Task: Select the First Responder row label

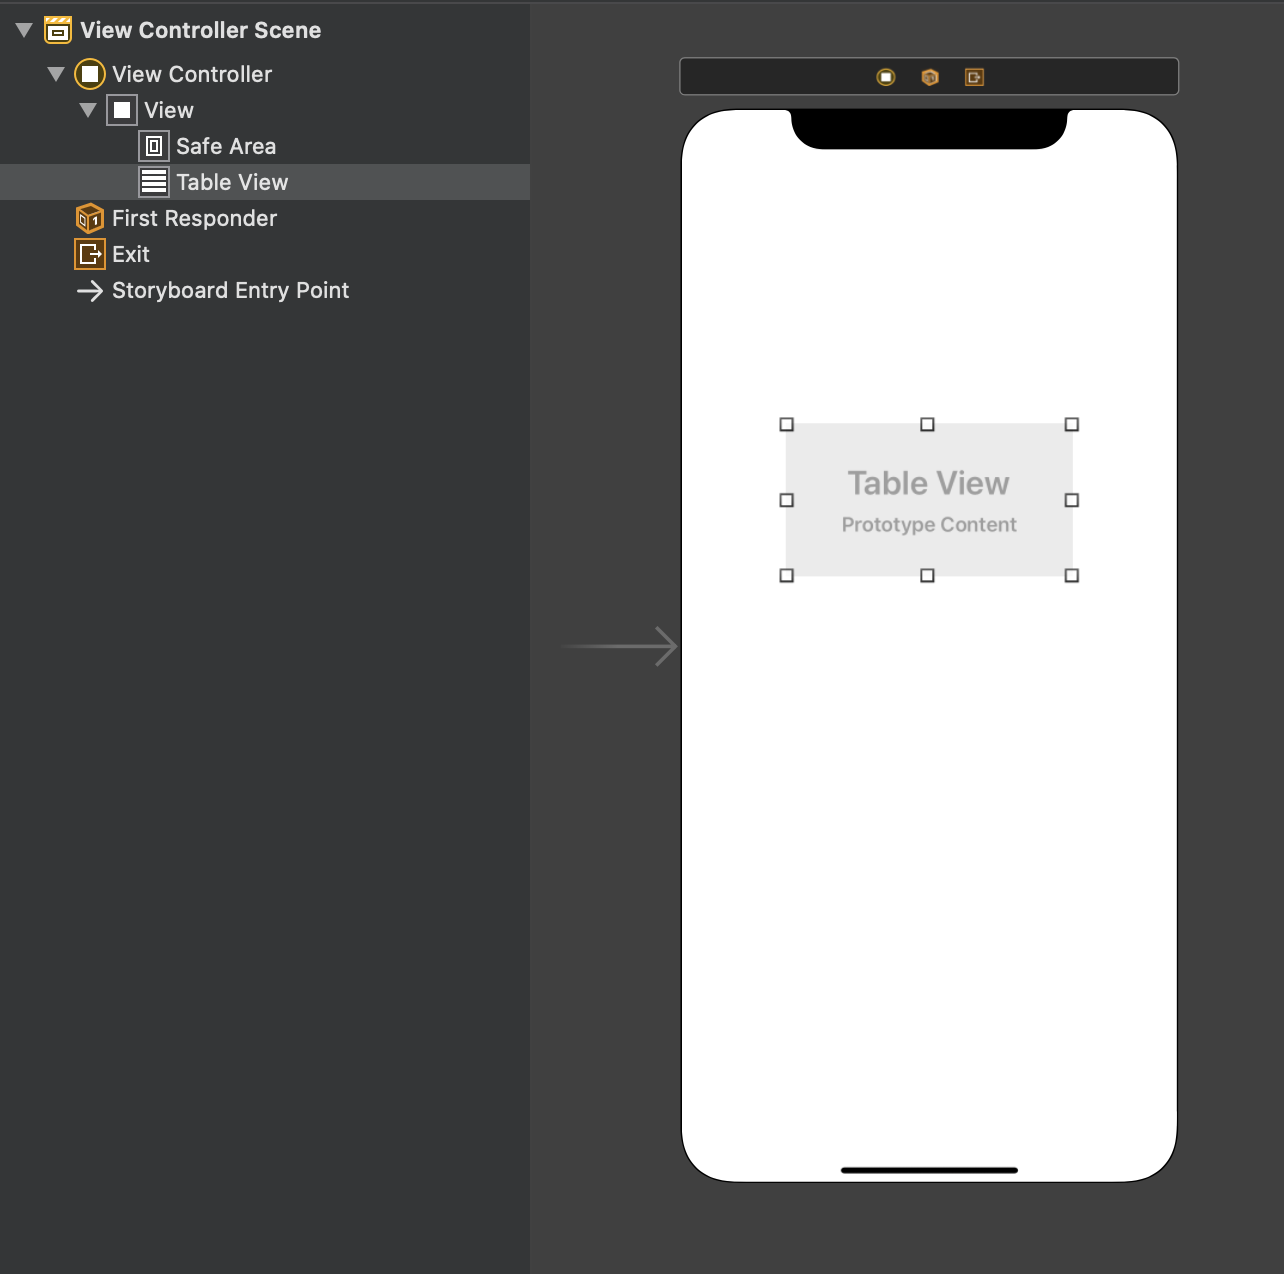Action: click(194, 218)
